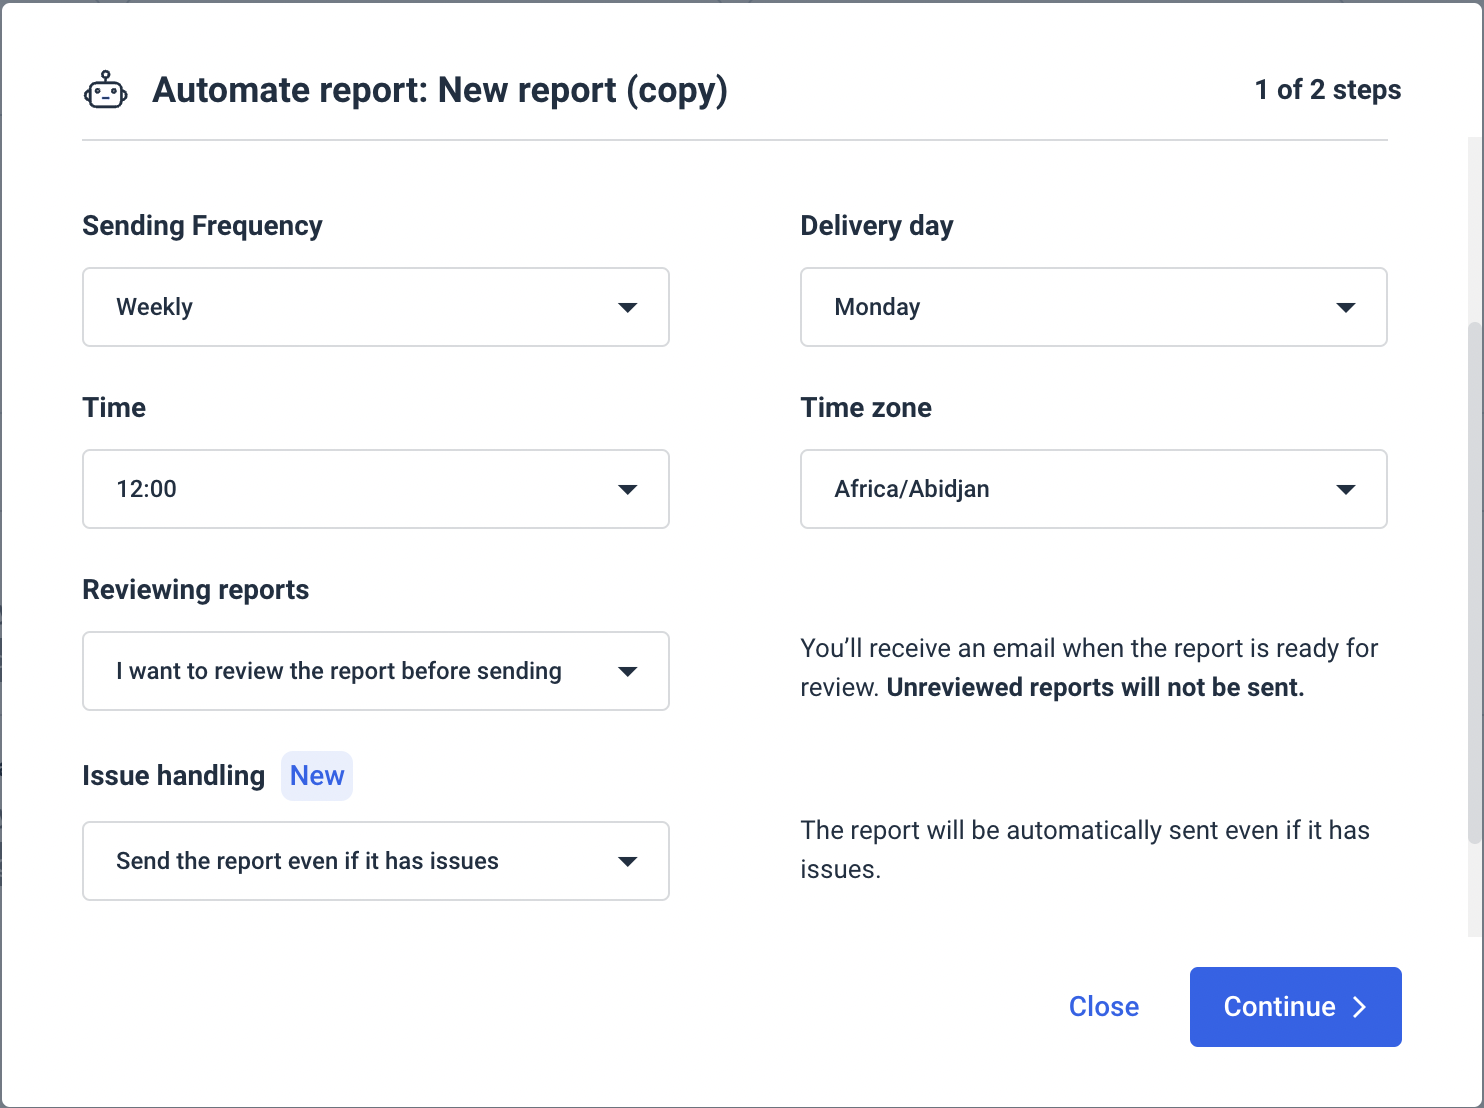Click the Close link
Screen dimensions: 1484x1108
click(1103, 1007)
